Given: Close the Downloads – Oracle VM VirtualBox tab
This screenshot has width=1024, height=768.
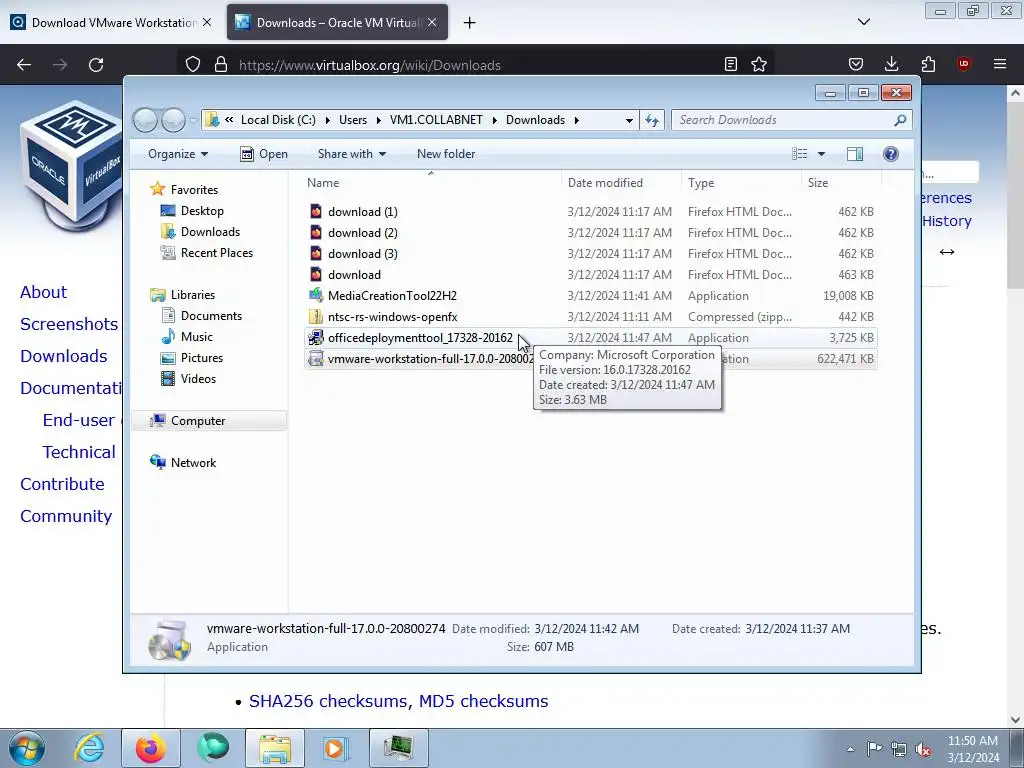Looking at the screenshot, I should tap(432, 22).
